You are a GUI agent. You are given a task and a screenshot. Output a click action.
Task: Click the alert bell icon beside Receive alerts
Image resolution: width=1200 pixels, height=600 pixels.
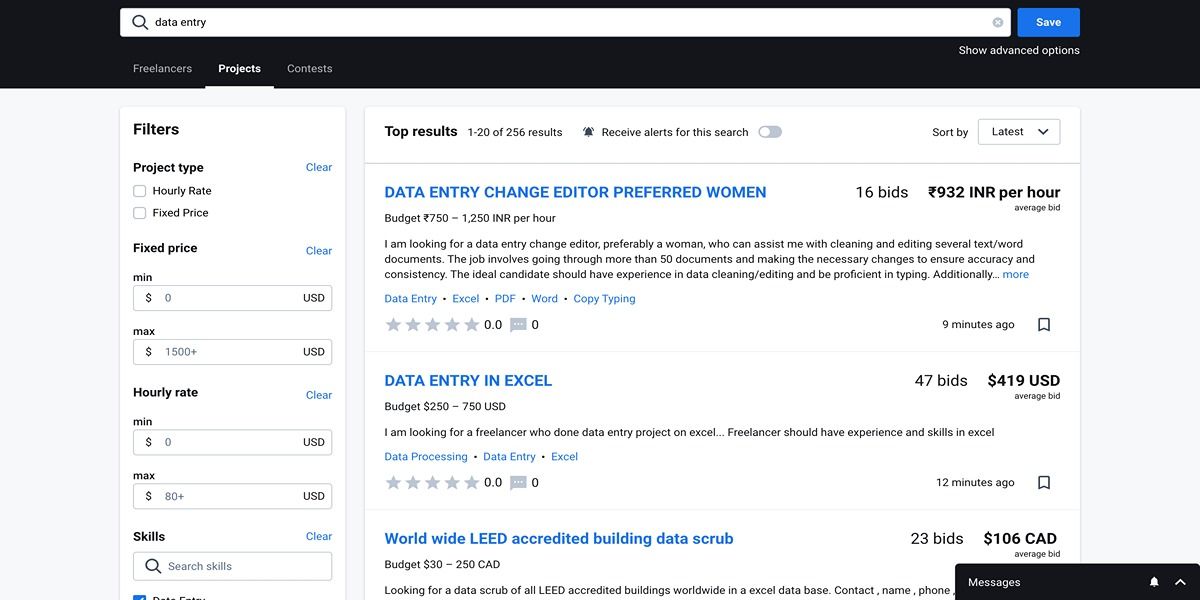coord(588,132)
